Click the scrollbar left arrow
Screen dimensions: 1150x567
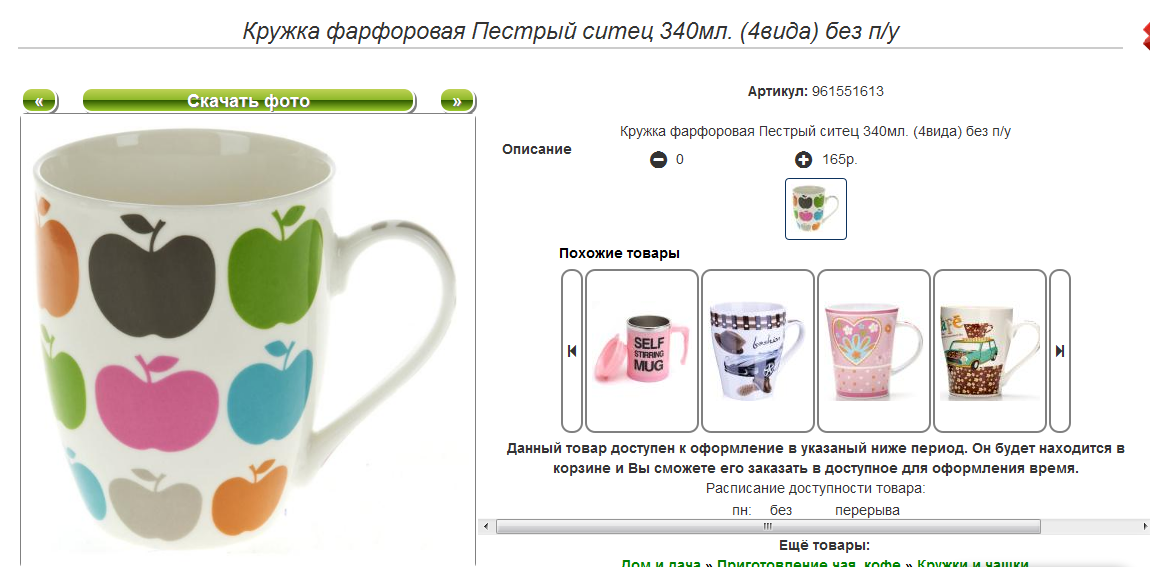pos(484,526)
